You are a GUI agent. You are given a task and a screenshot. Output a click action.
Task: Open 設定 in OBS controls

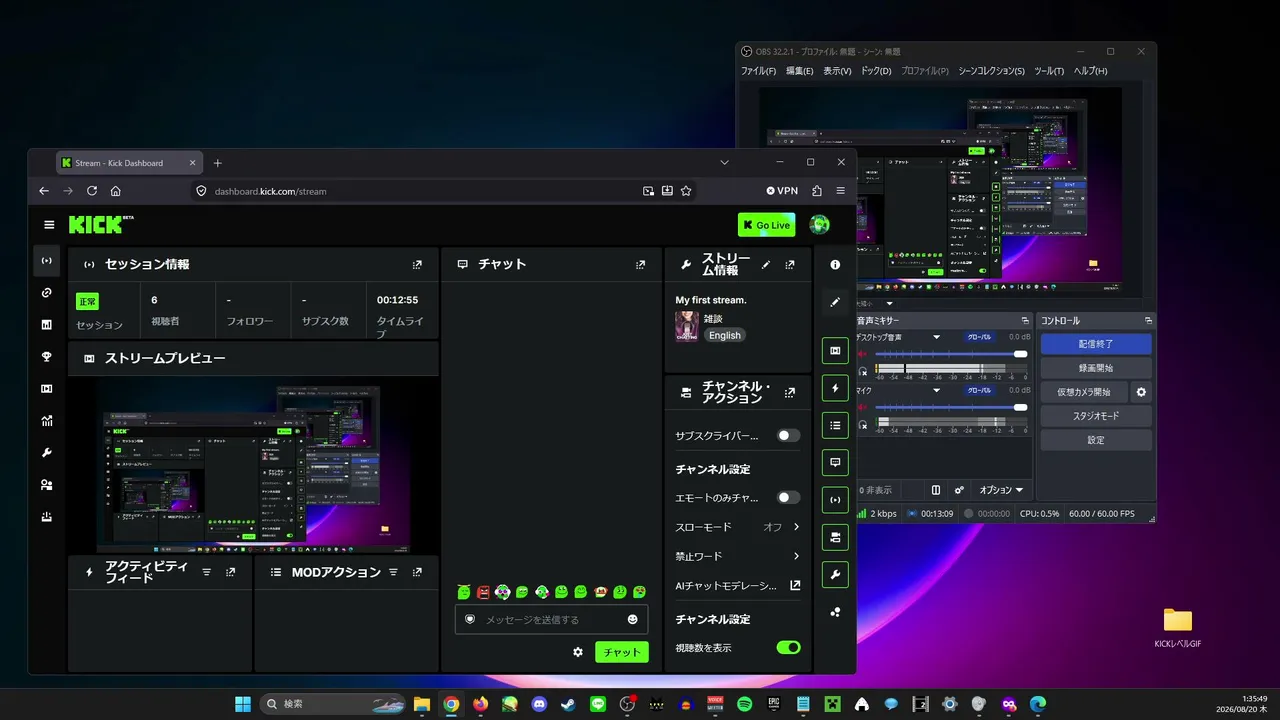[x=1096, y=440]
